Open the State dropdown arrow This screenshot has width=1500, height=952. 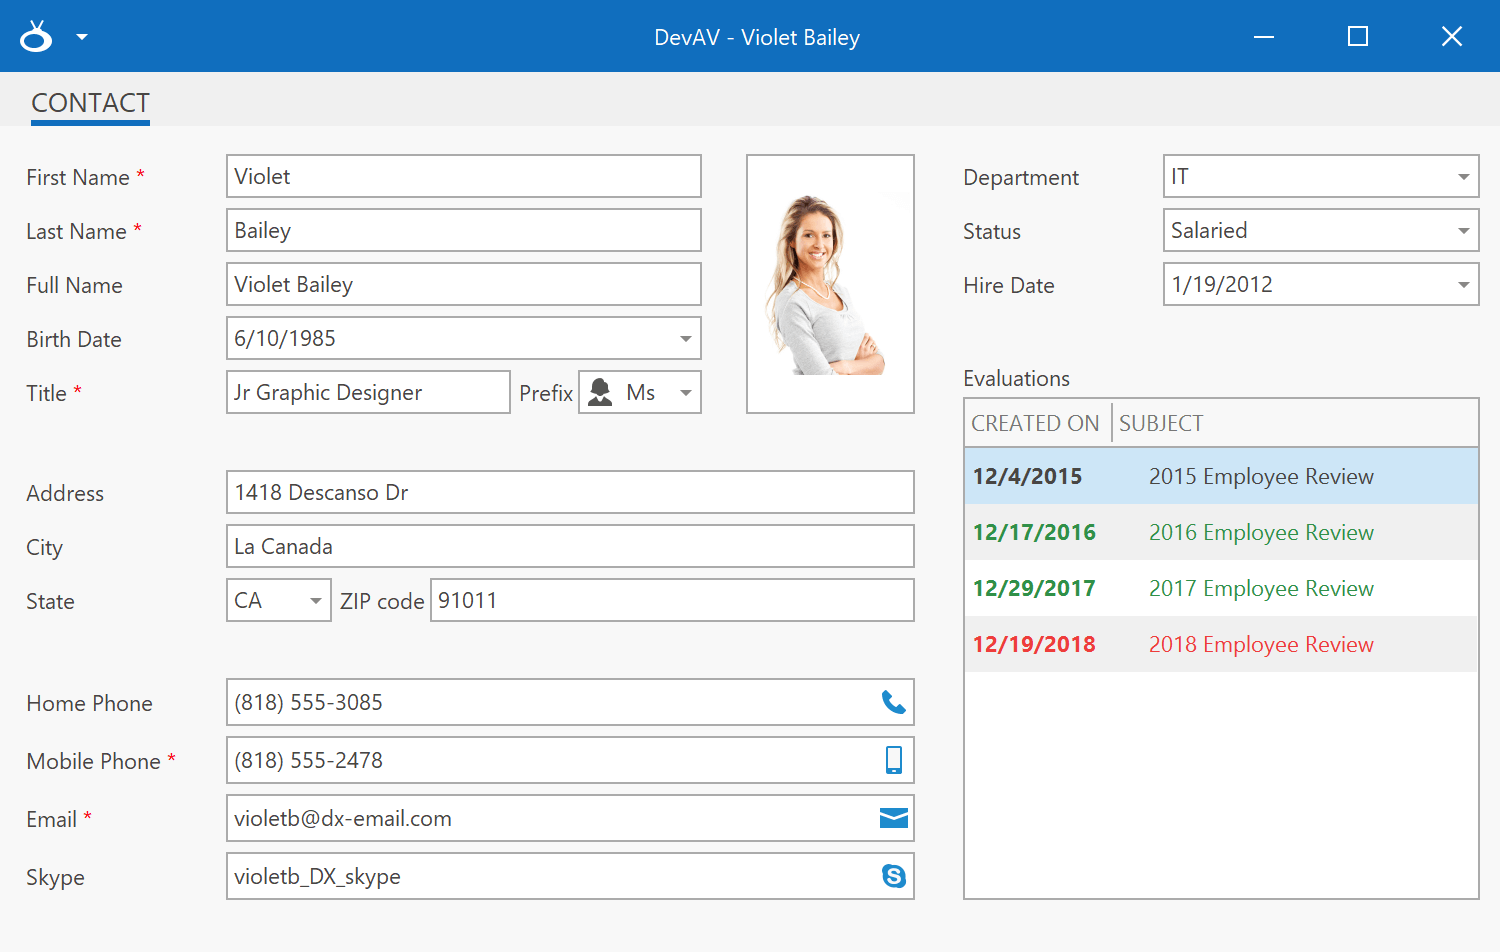pos(315,601)
